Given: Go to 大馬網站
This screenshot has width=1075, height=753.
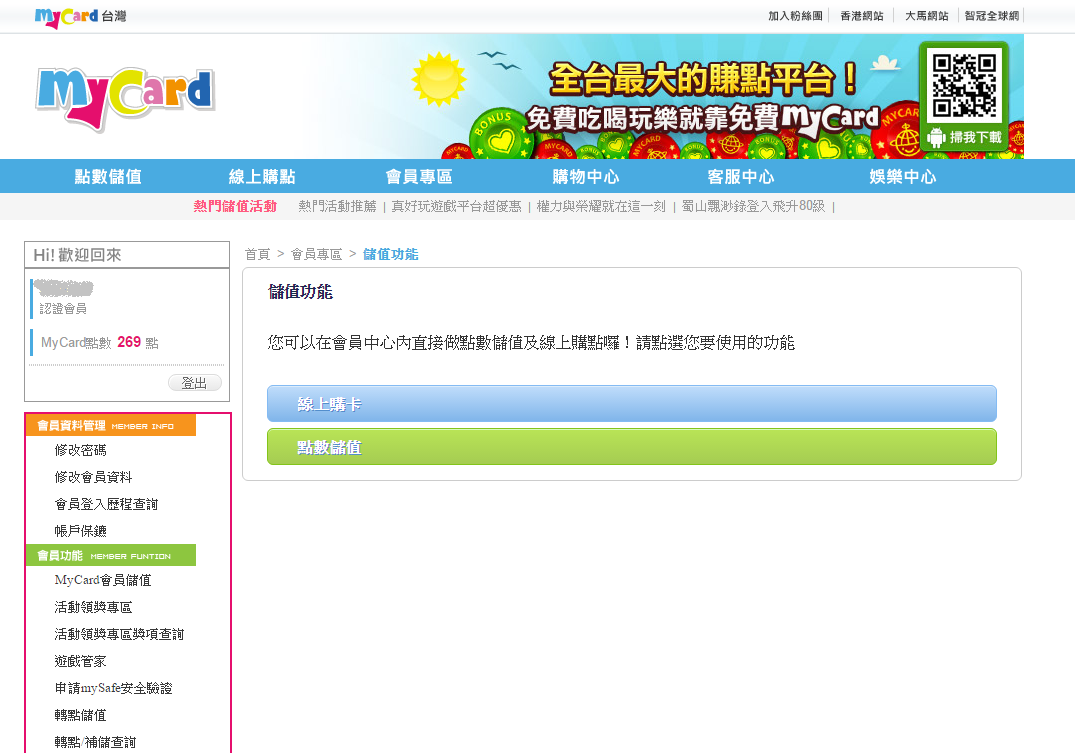Looking at the screenshot, I should point(927,16).
